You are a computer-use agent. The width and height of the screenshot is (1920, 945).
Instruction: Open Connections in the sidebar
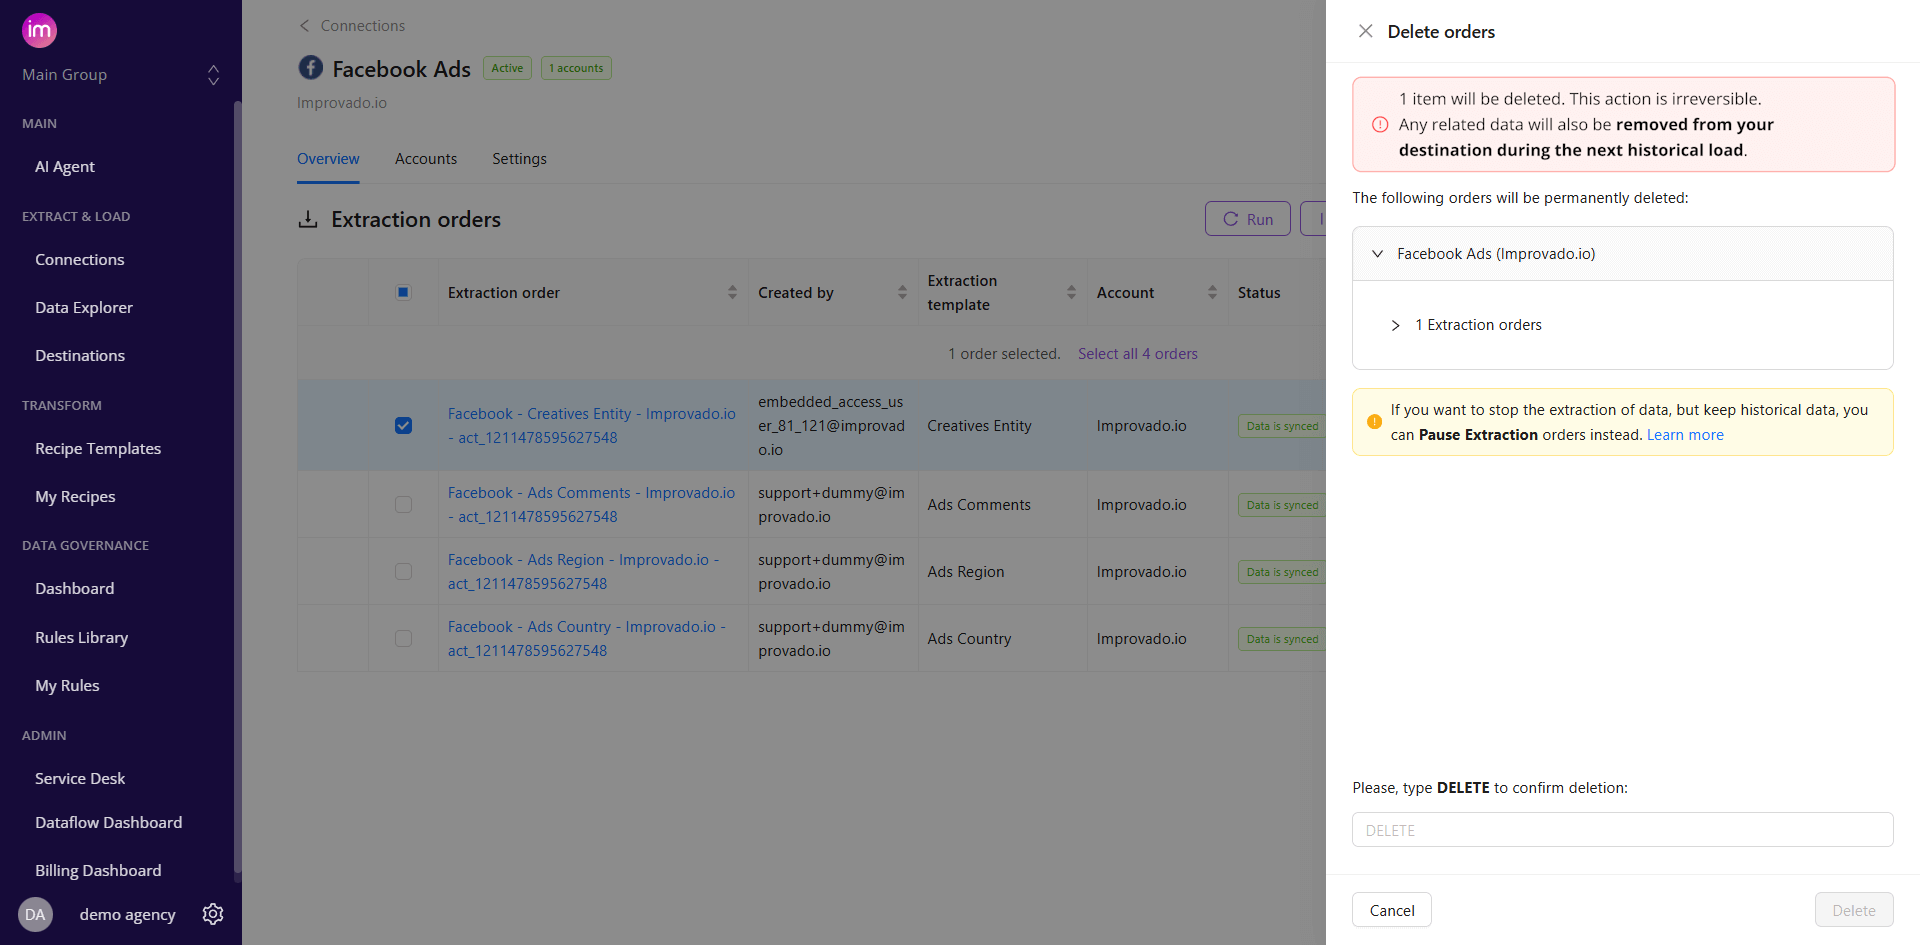point(80,260)
